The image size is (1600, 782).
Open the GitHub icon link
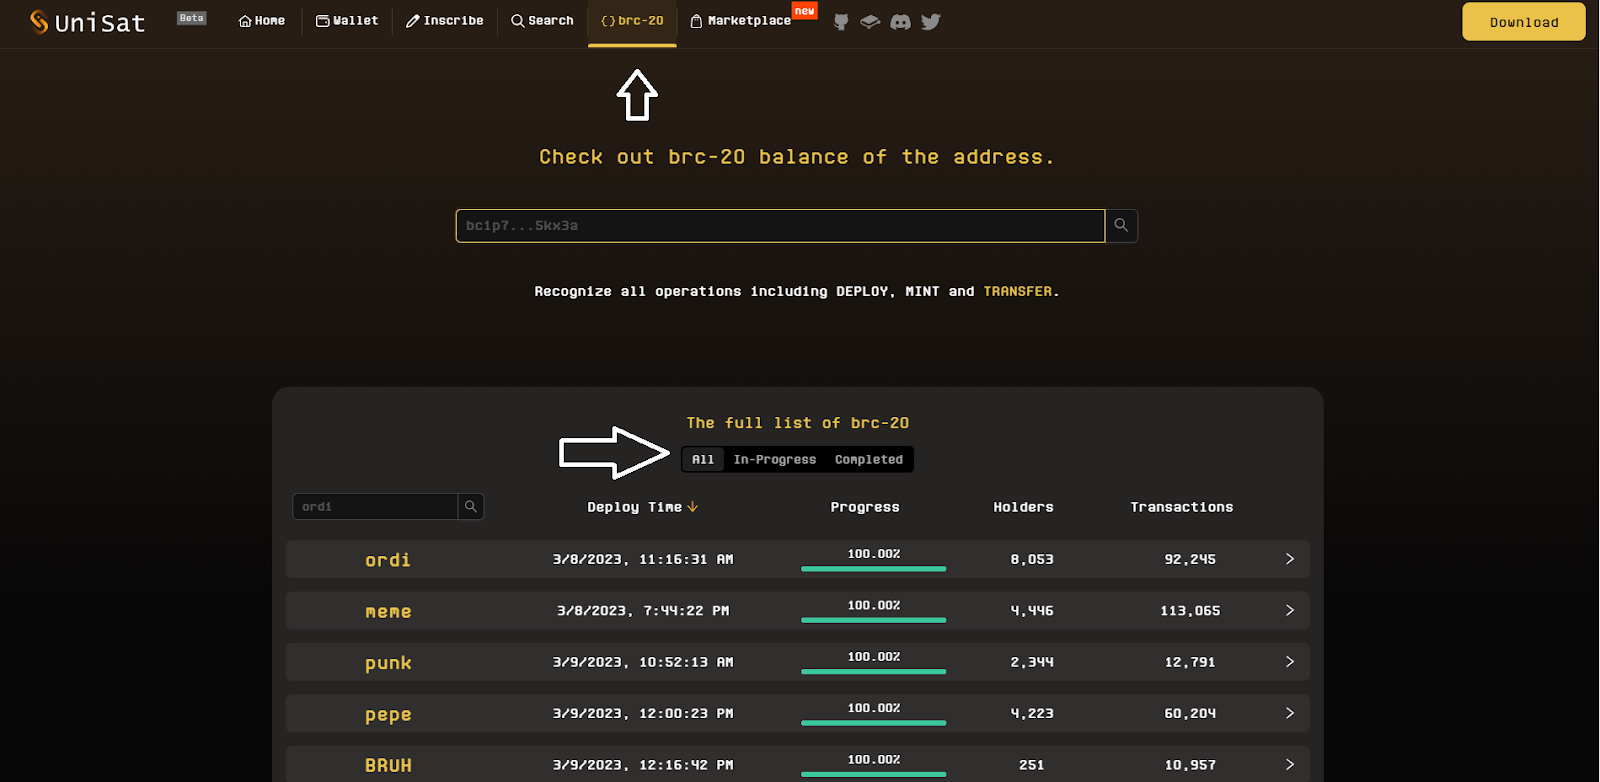click(x=841, y=22)
